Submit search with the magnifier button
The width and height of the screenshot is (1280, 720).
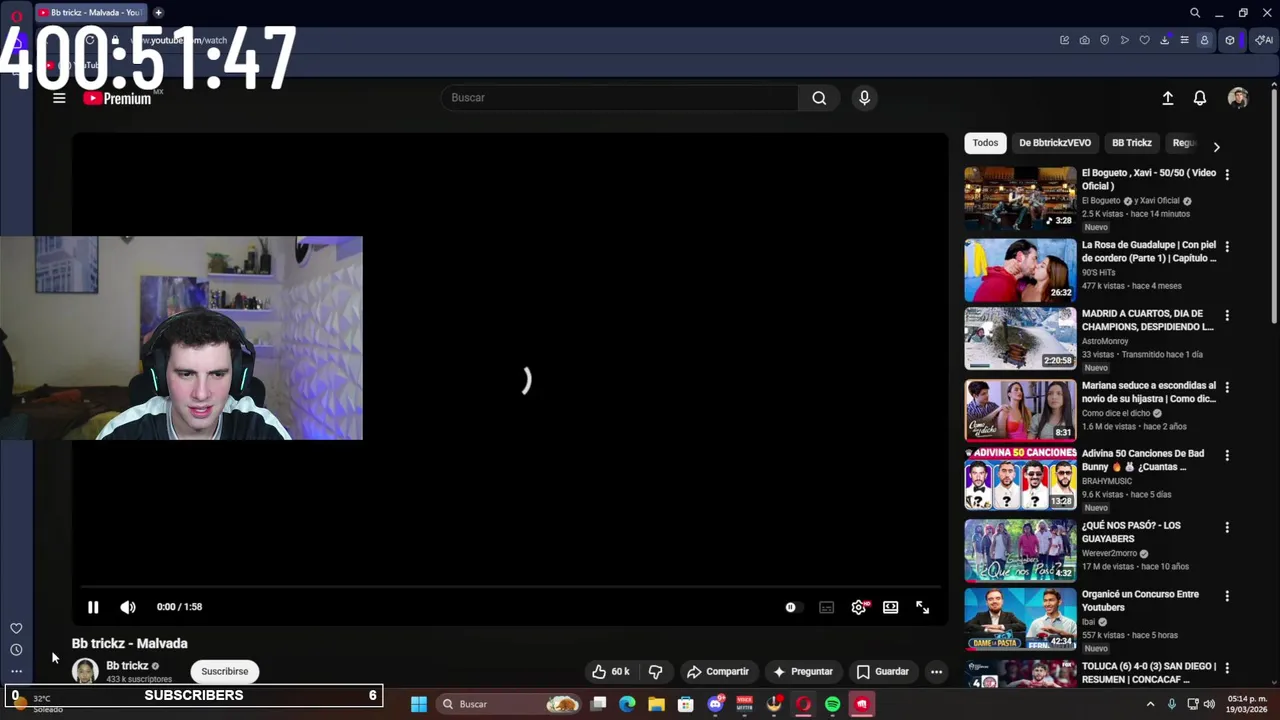[x=819, y=98]
